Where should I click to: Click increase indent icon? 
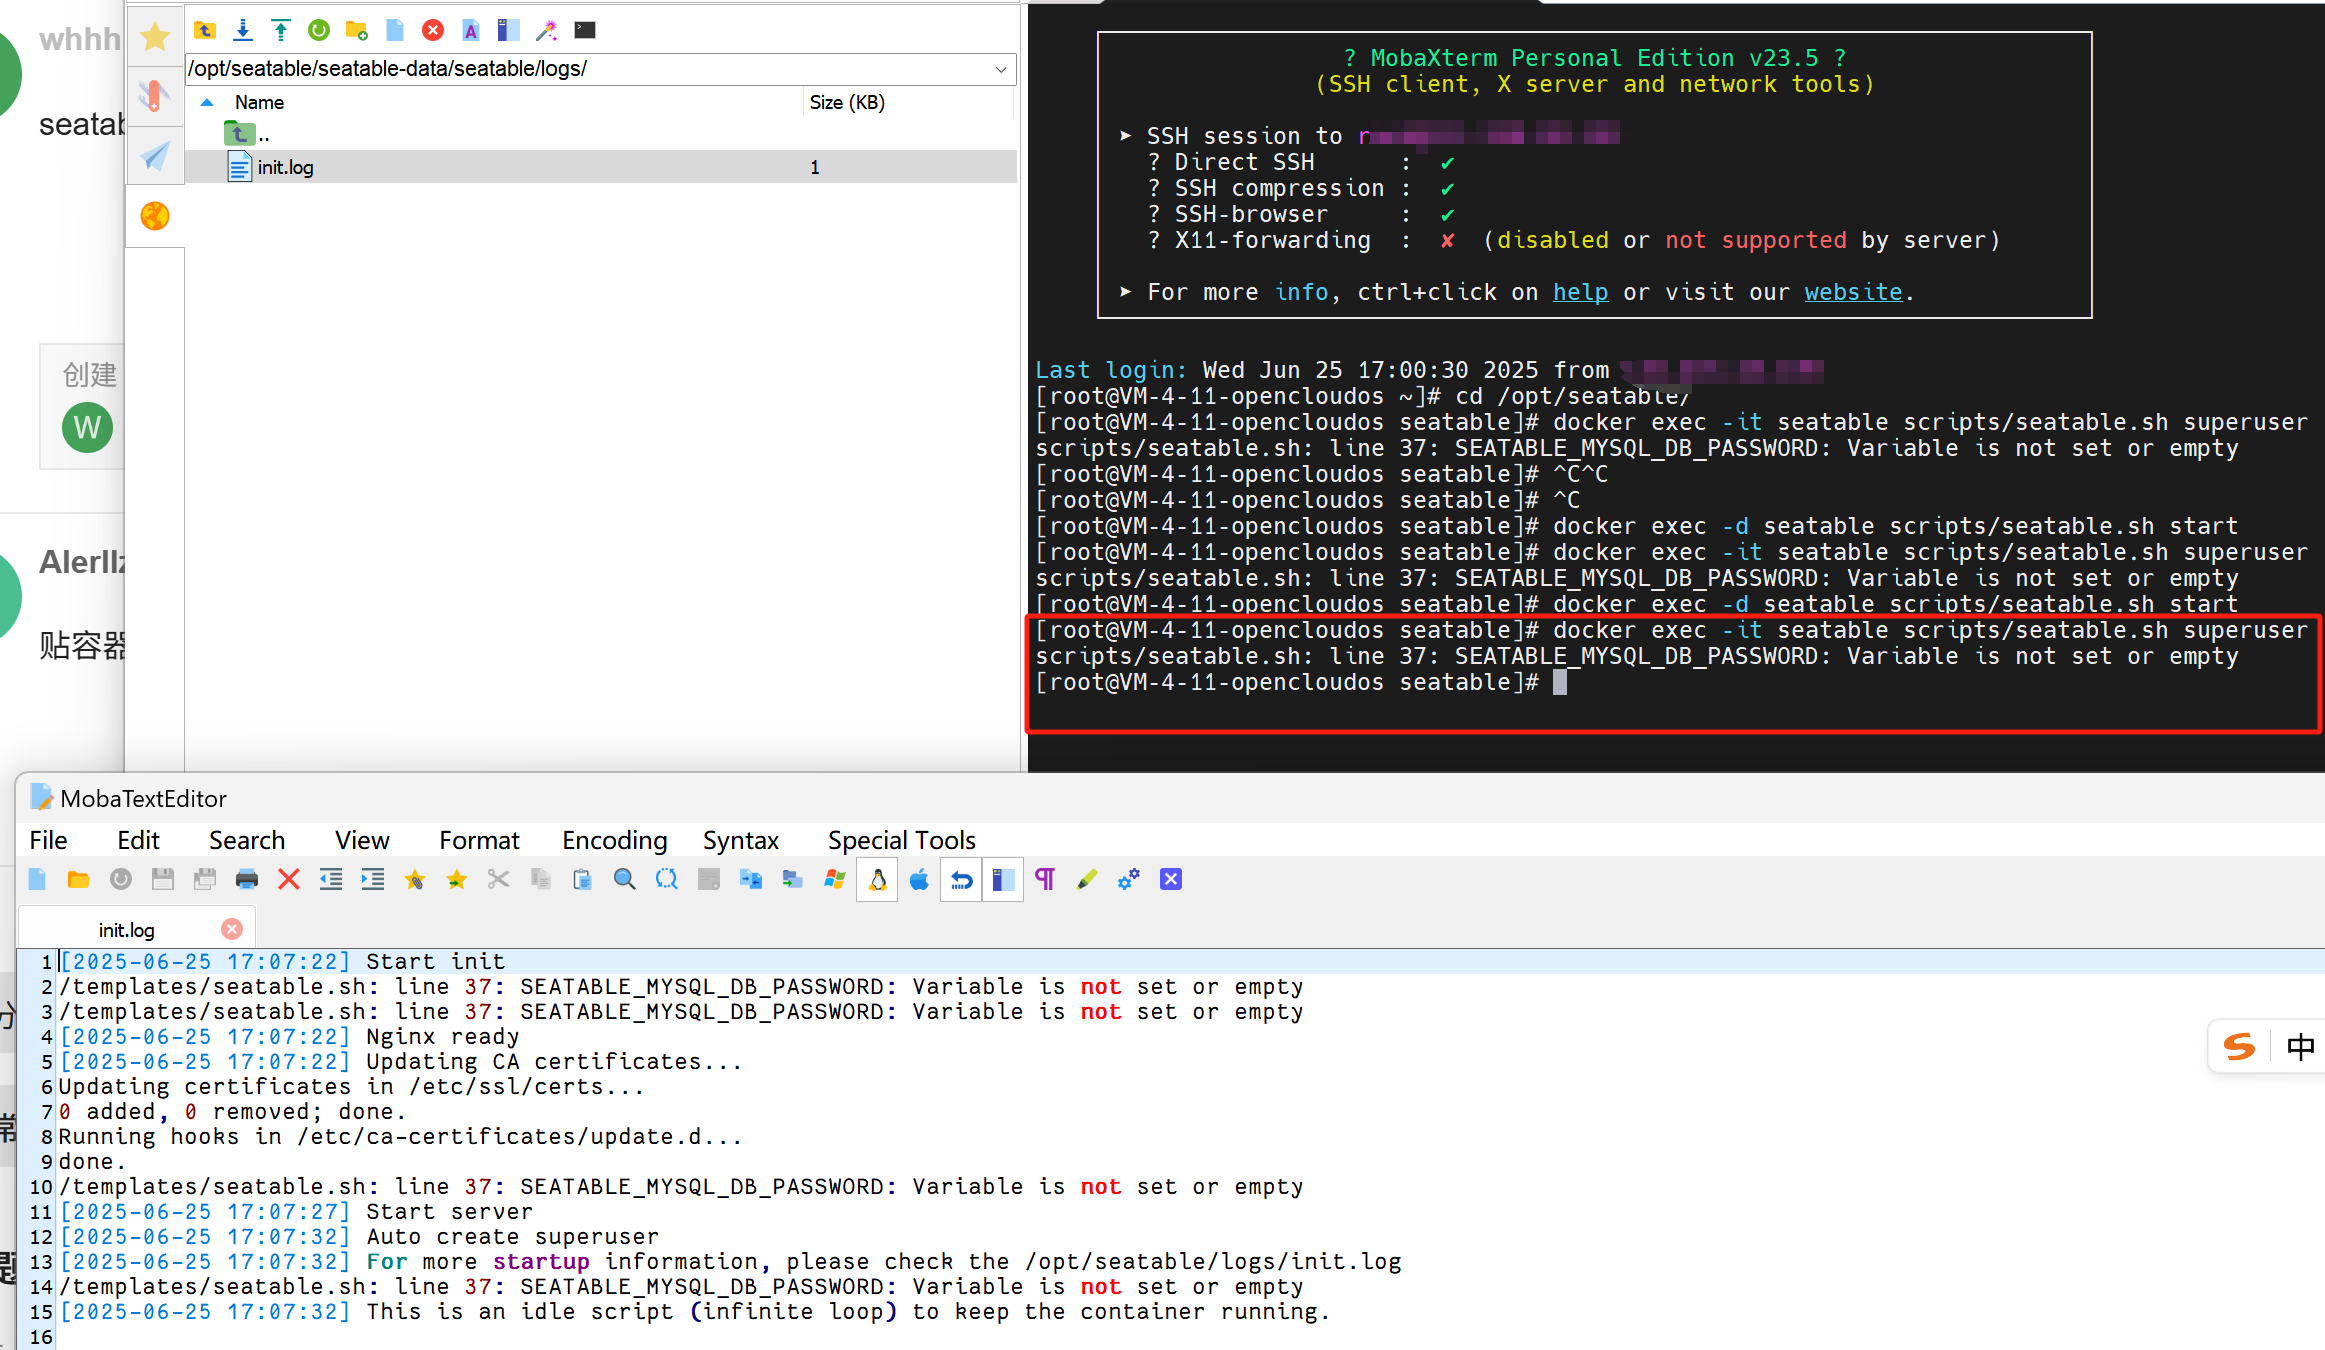(373, 879)
